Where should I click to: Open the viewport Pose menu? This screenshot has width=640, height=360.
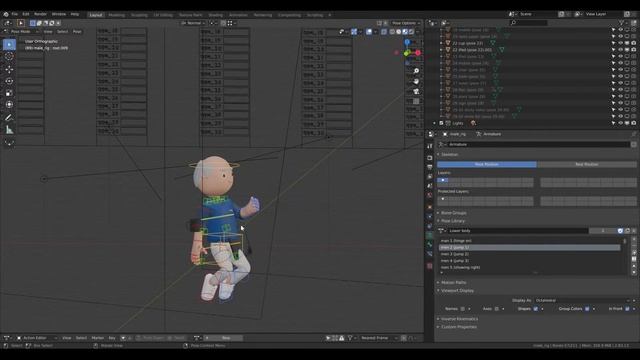tap(77, 31)
